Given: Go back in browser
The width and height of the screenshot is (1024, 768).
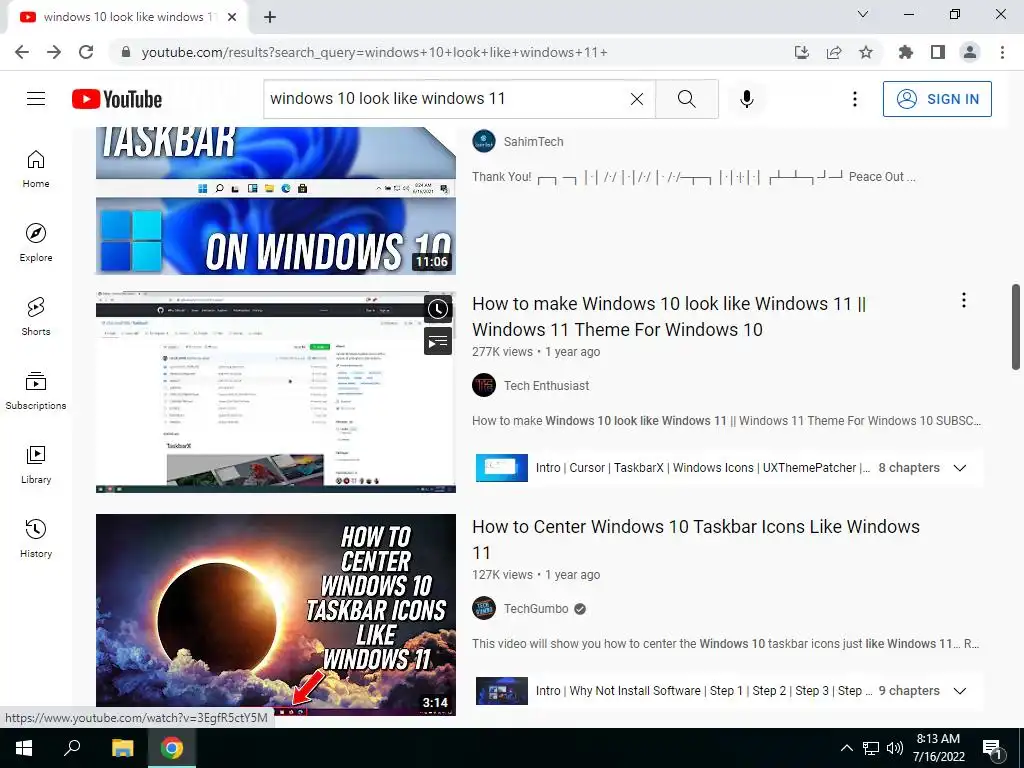Looking at the screenshot, I should pyautogui.click(x=22, y=52).
